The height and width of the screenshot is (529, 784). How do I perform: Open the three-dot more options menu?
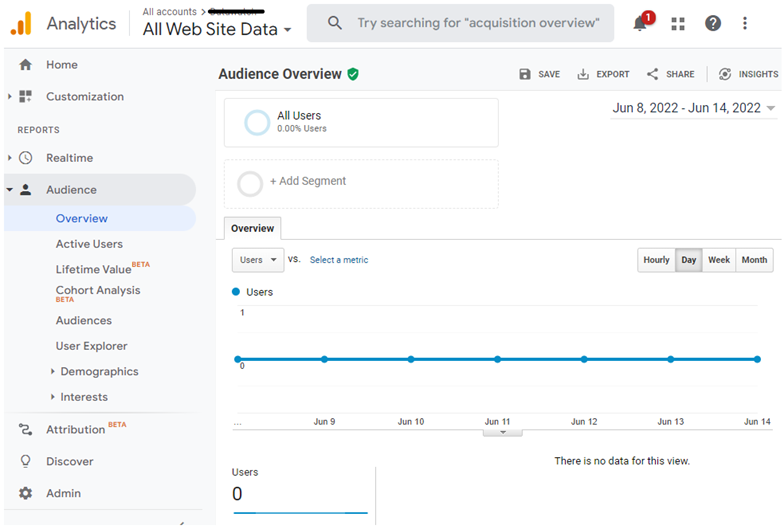pyautogui.click(x=745, y=23)
